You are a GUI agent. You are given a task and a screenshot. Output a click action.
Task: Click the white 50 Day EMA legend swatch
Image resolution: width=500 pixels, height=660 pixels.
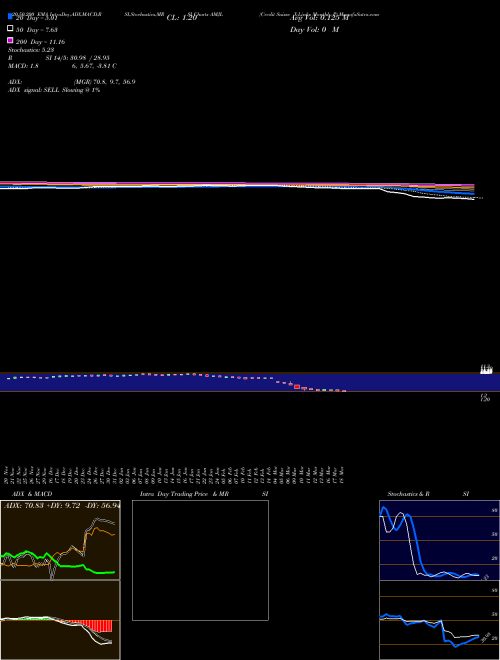point(10,29)
